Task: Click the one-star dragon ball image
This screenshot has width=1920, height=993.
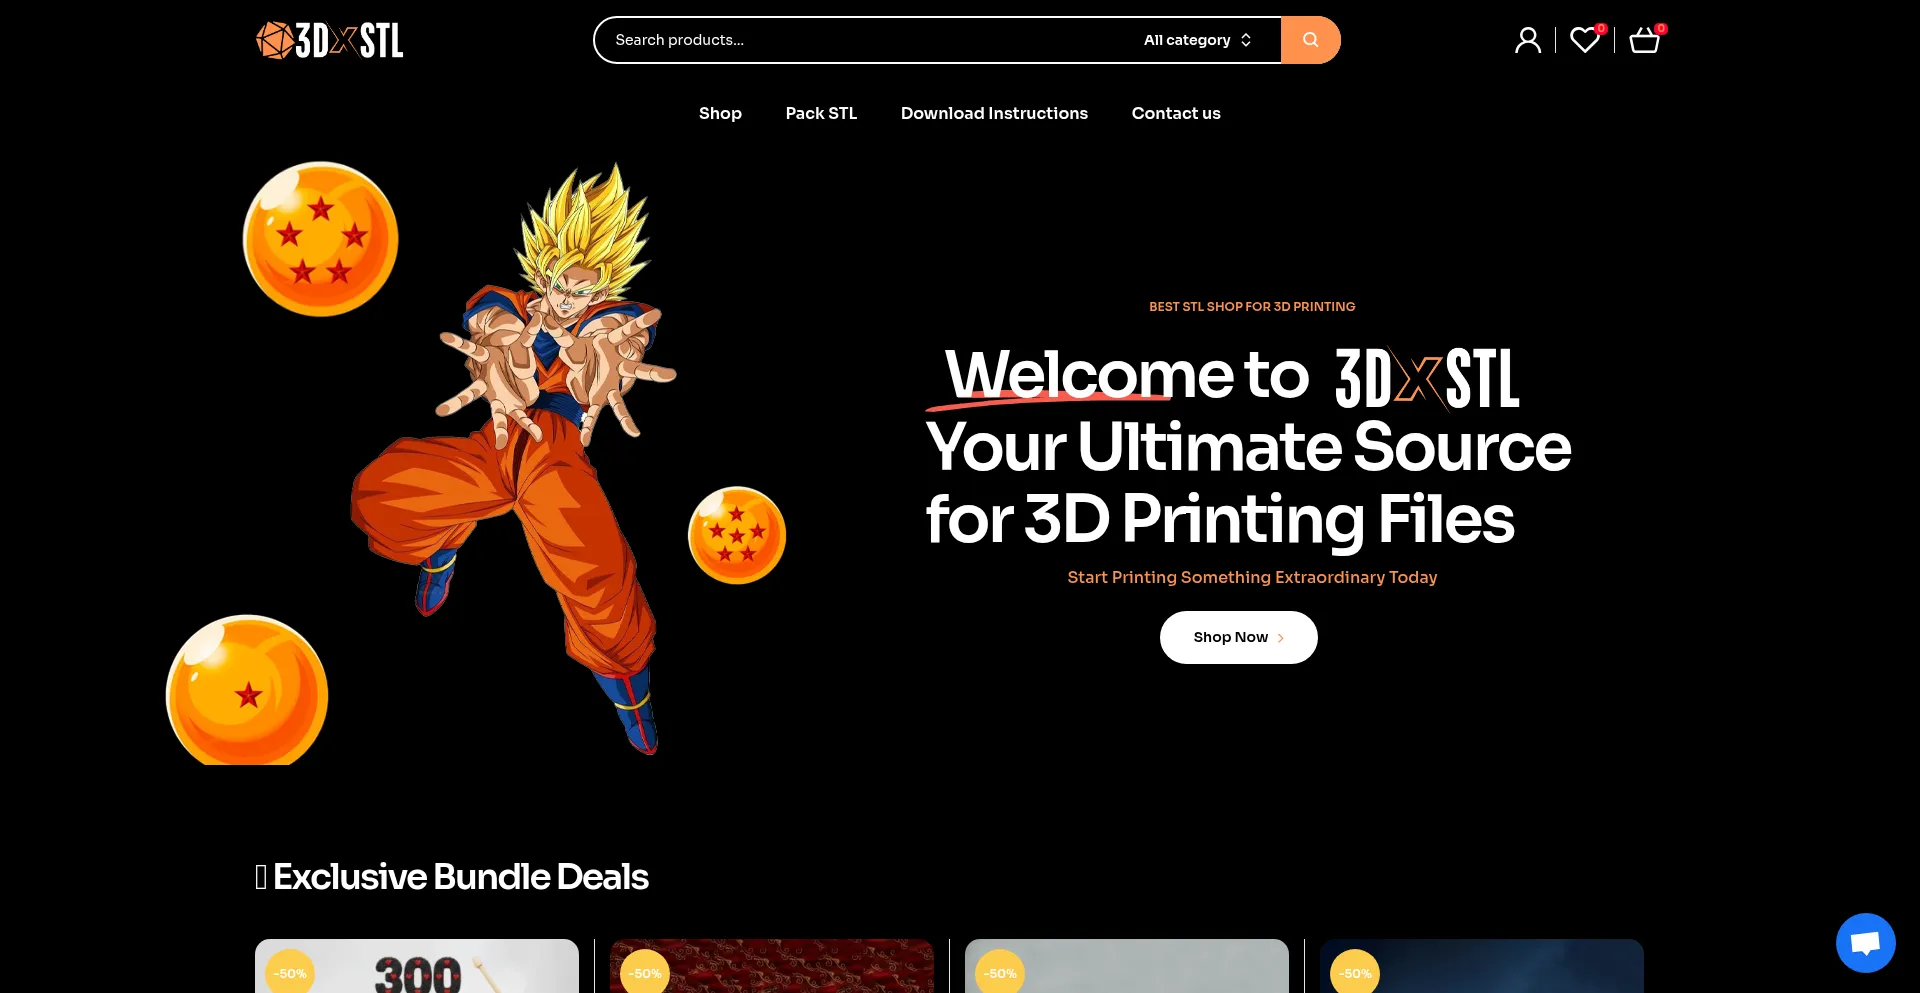Action: [x=247, y=692]
